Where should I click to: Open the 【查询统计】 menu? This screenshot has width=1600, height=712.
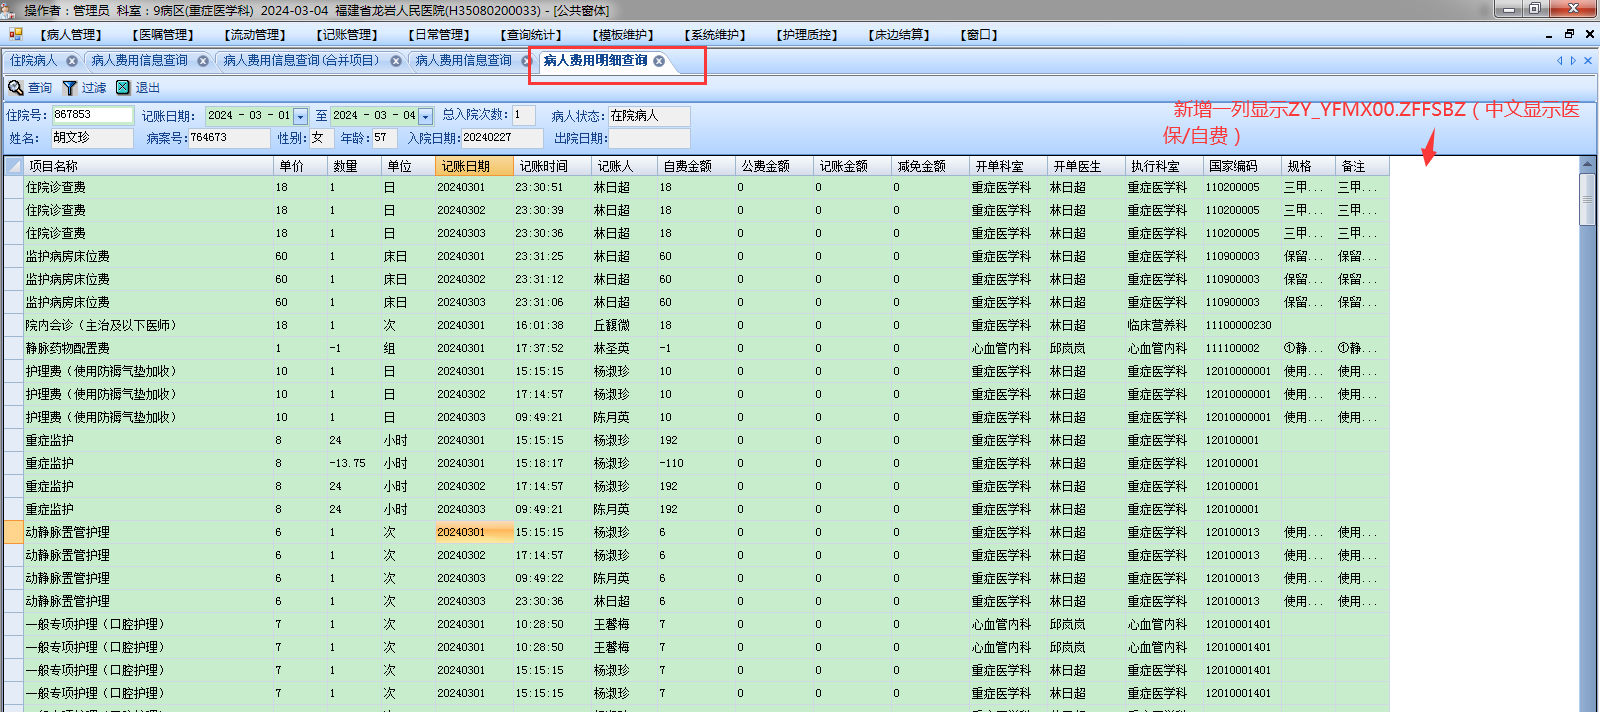pos(531,35)
